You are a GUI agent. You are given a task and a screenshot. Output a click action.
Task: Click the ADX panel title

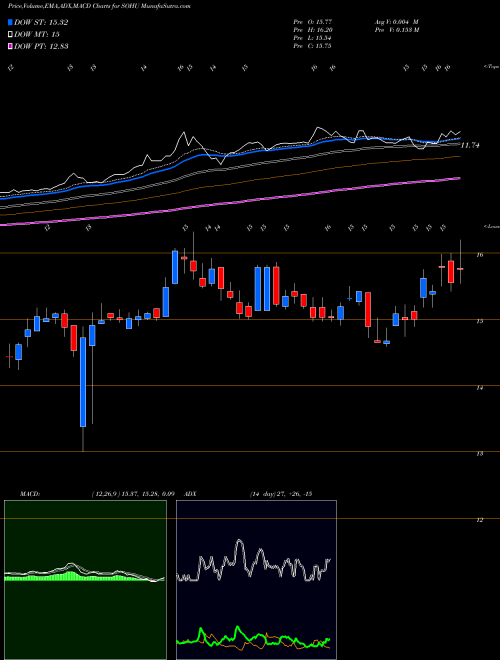[191, 494]
